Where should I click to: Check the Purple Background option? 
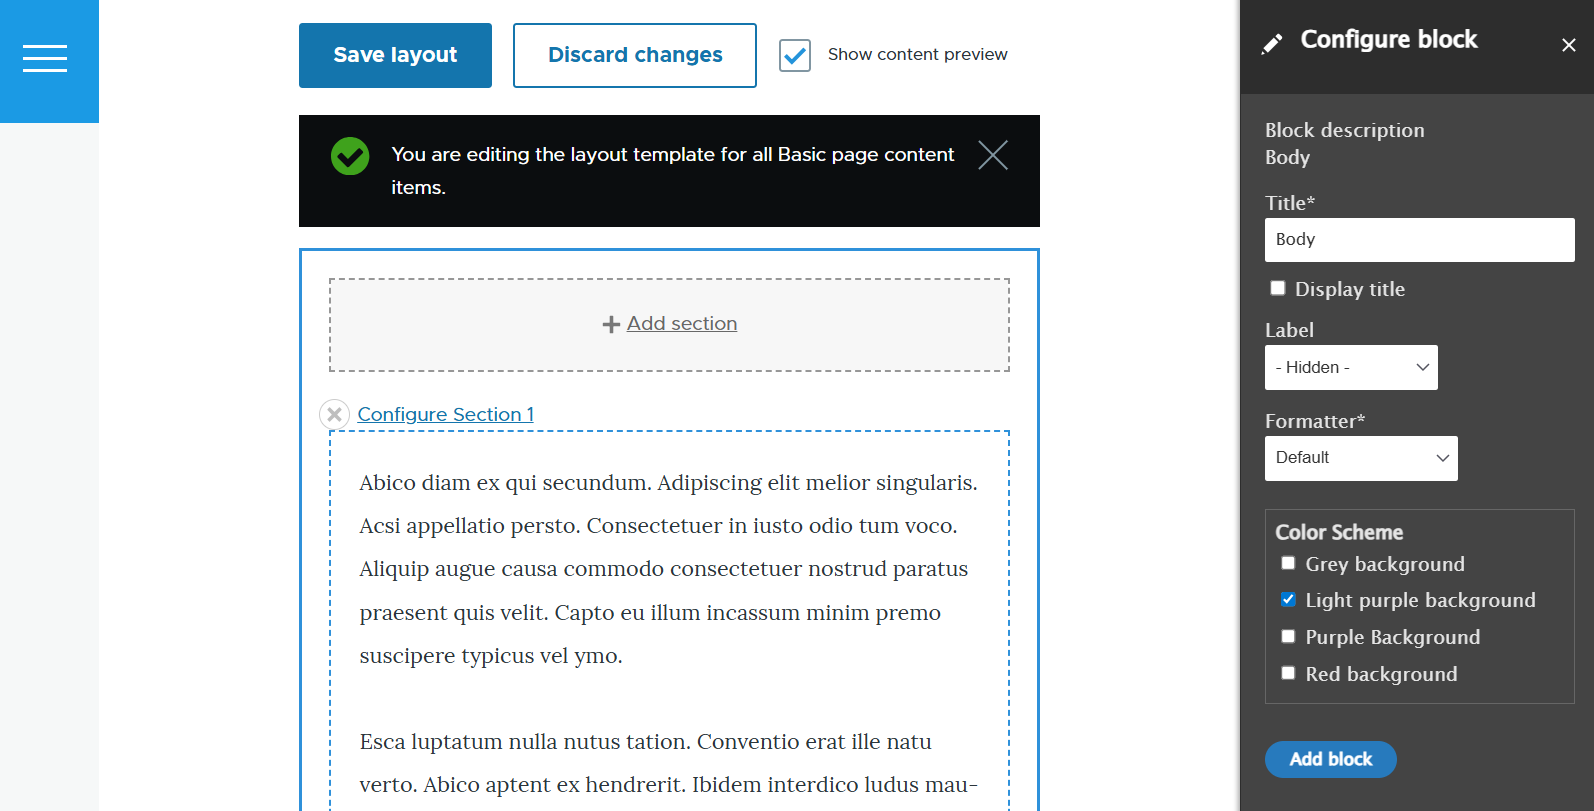coord(1288,636)
